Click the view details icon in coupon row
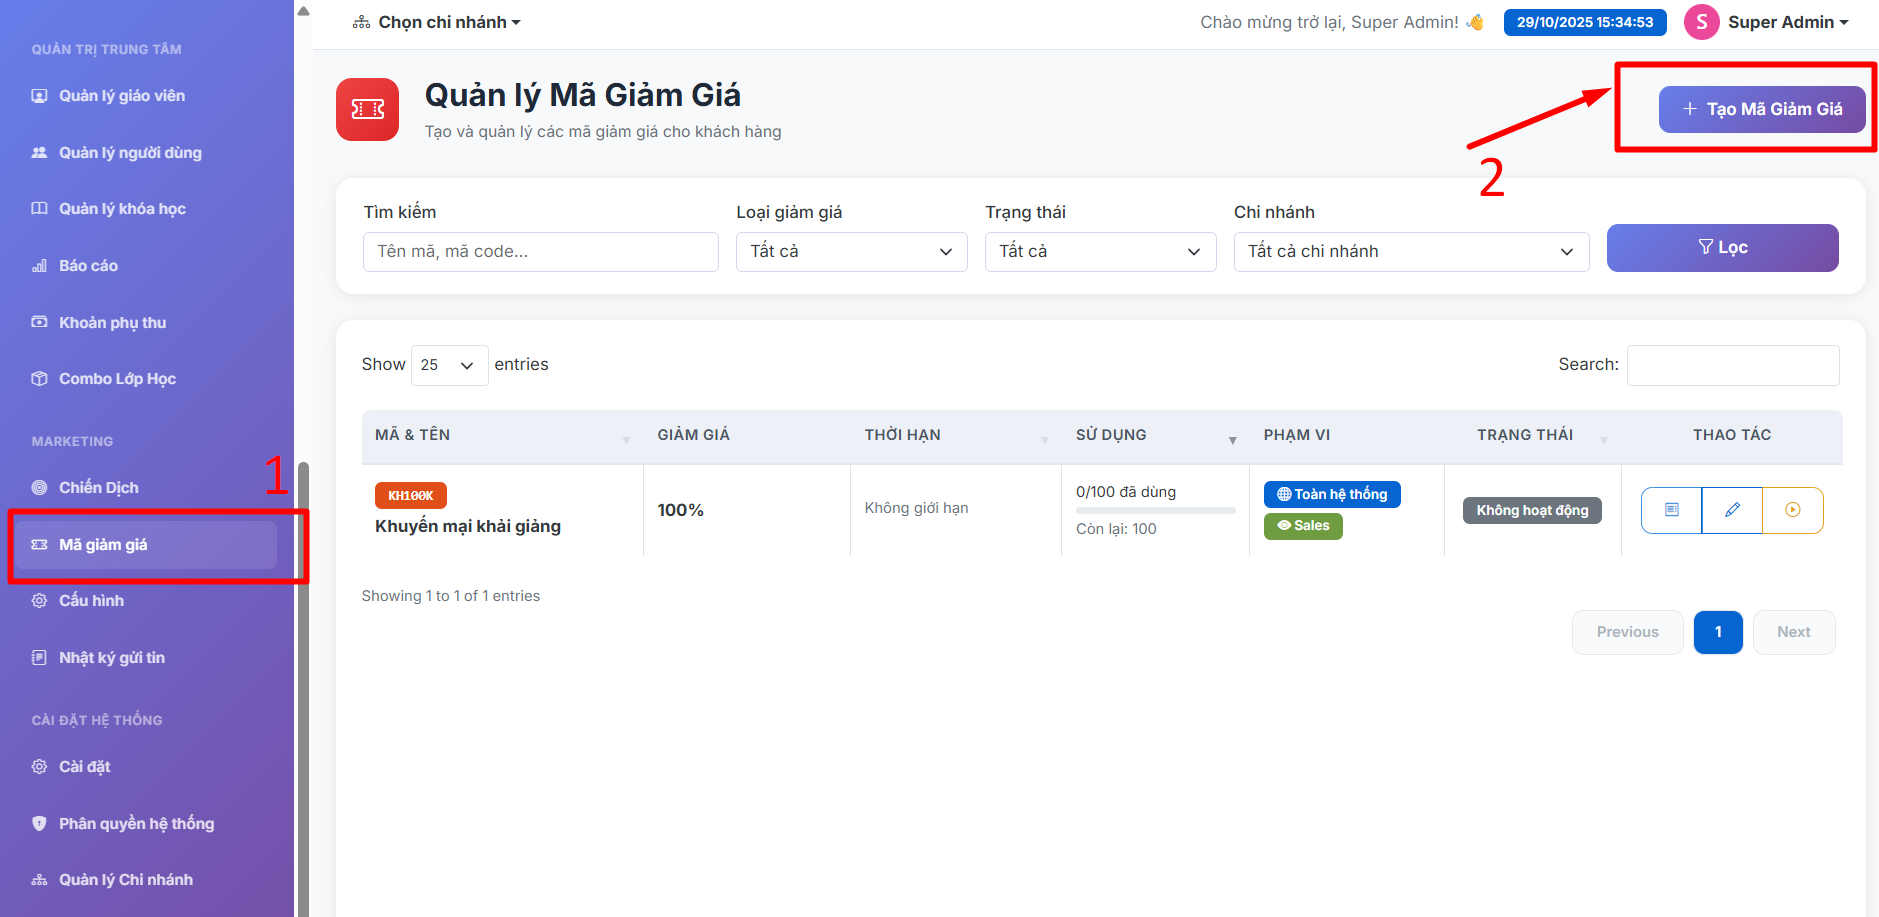The image size is (1879, 917). [1671, 510]
